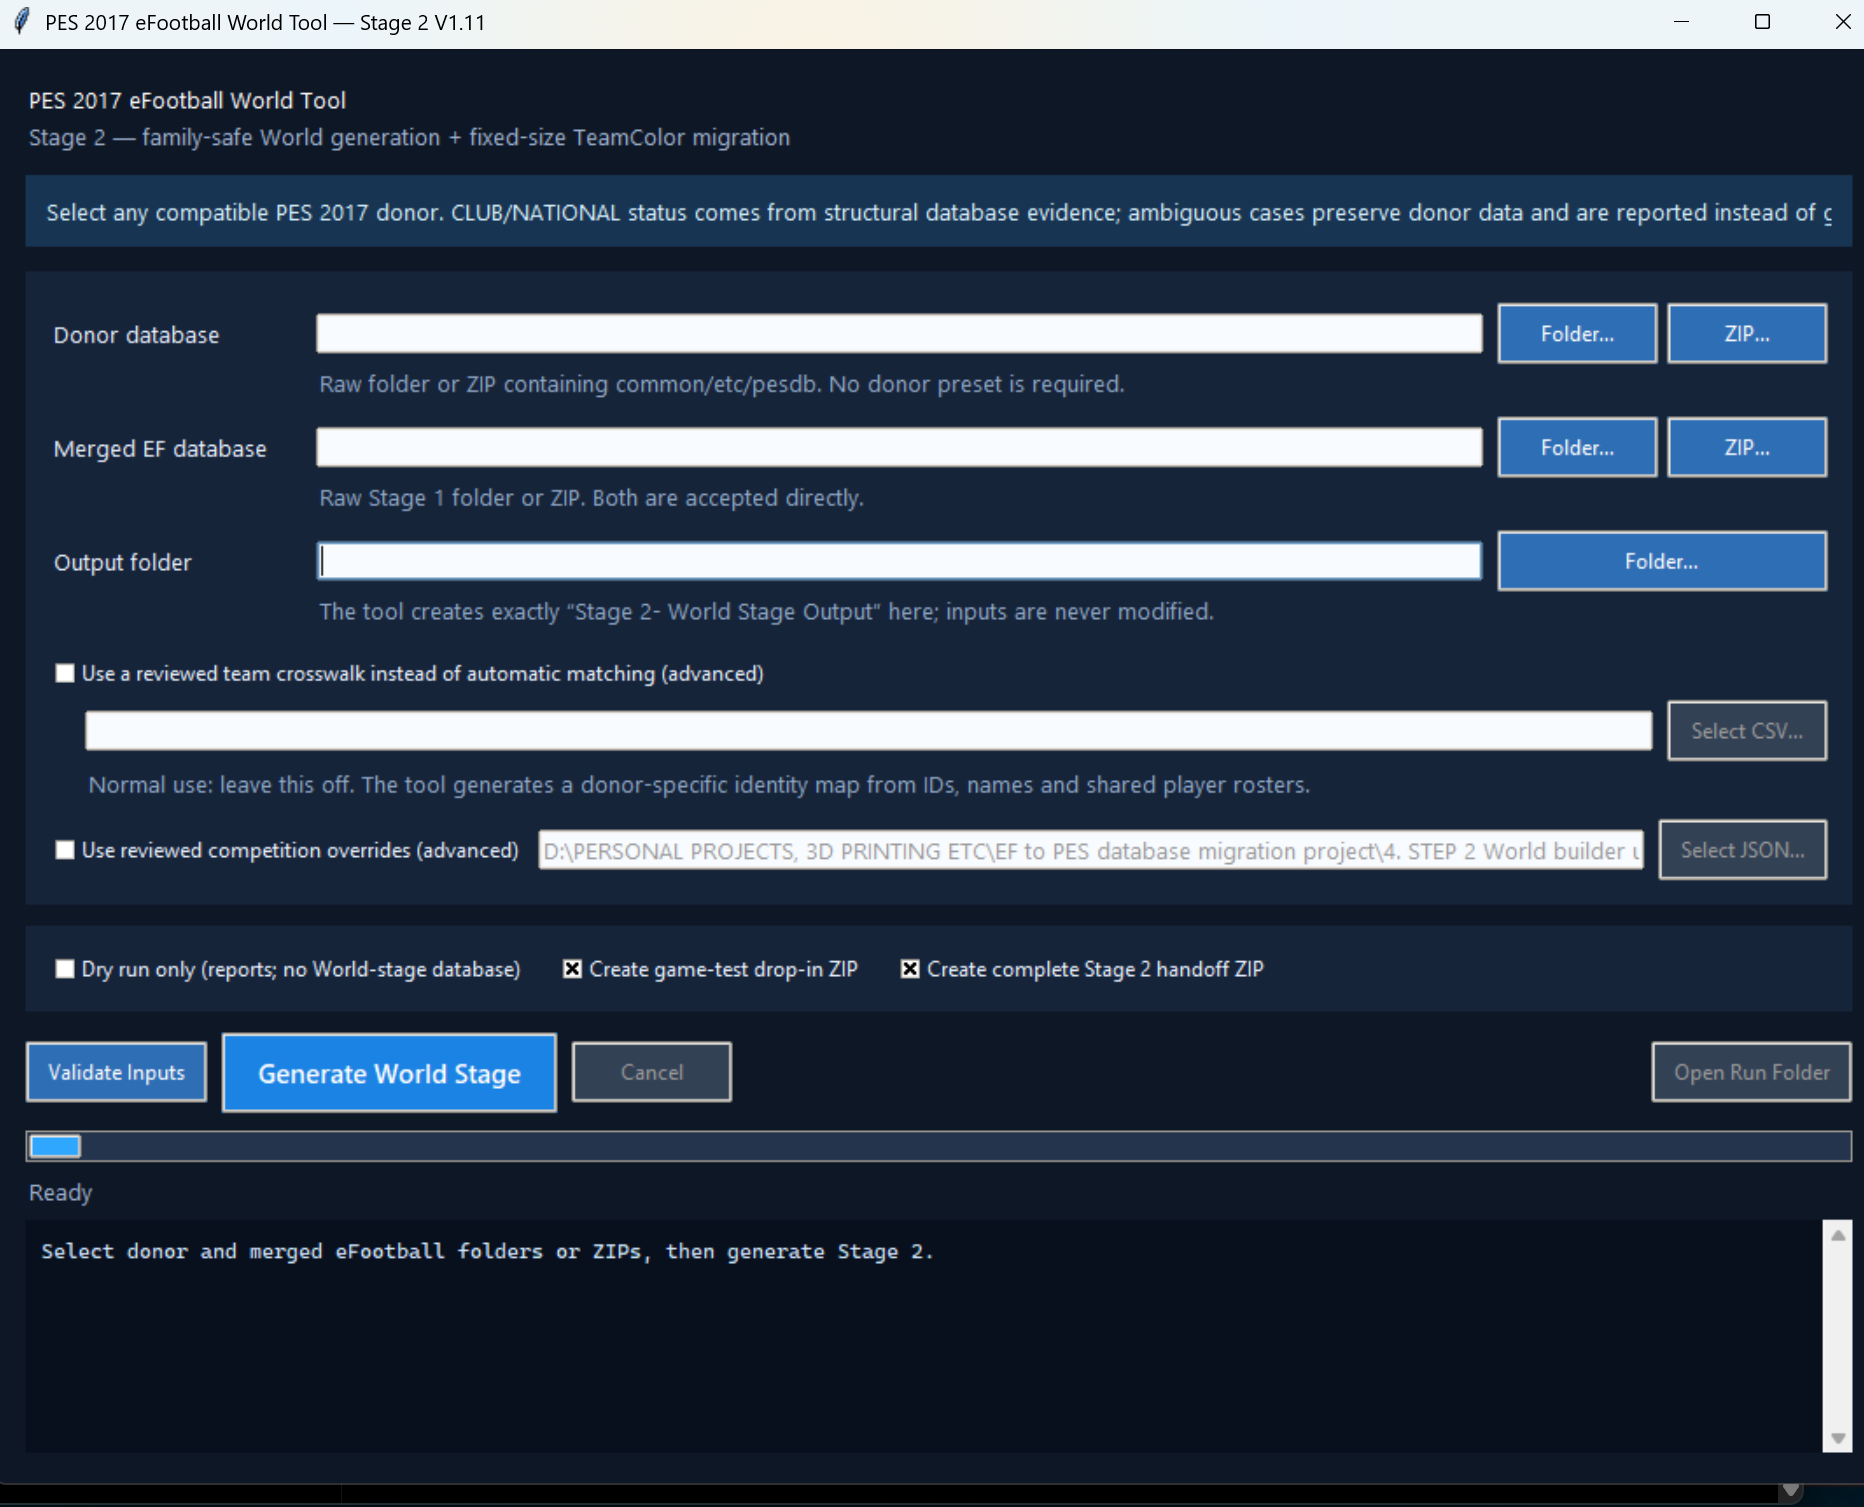Viewport: 1864px width, 1507px height.
Task: Browse Folder for Merged EF database
Action: coord(1577,448)
